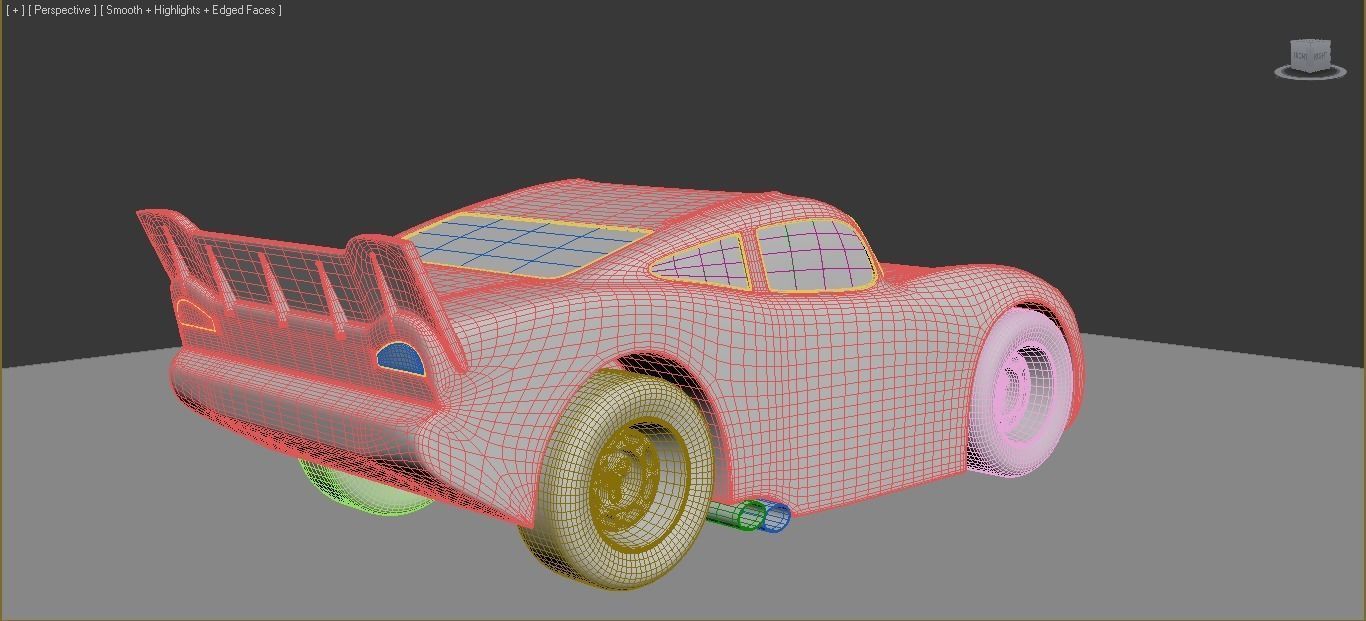The height and width of the screenshot is (621, 1366).
Task: Select the magenta-gridded rear quarter window
Action: coord(703,261)
